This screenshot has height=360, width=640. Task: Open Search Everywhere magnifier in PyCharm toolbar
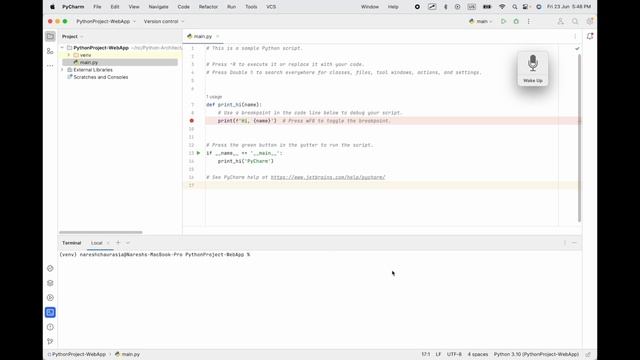pos(575,21)
